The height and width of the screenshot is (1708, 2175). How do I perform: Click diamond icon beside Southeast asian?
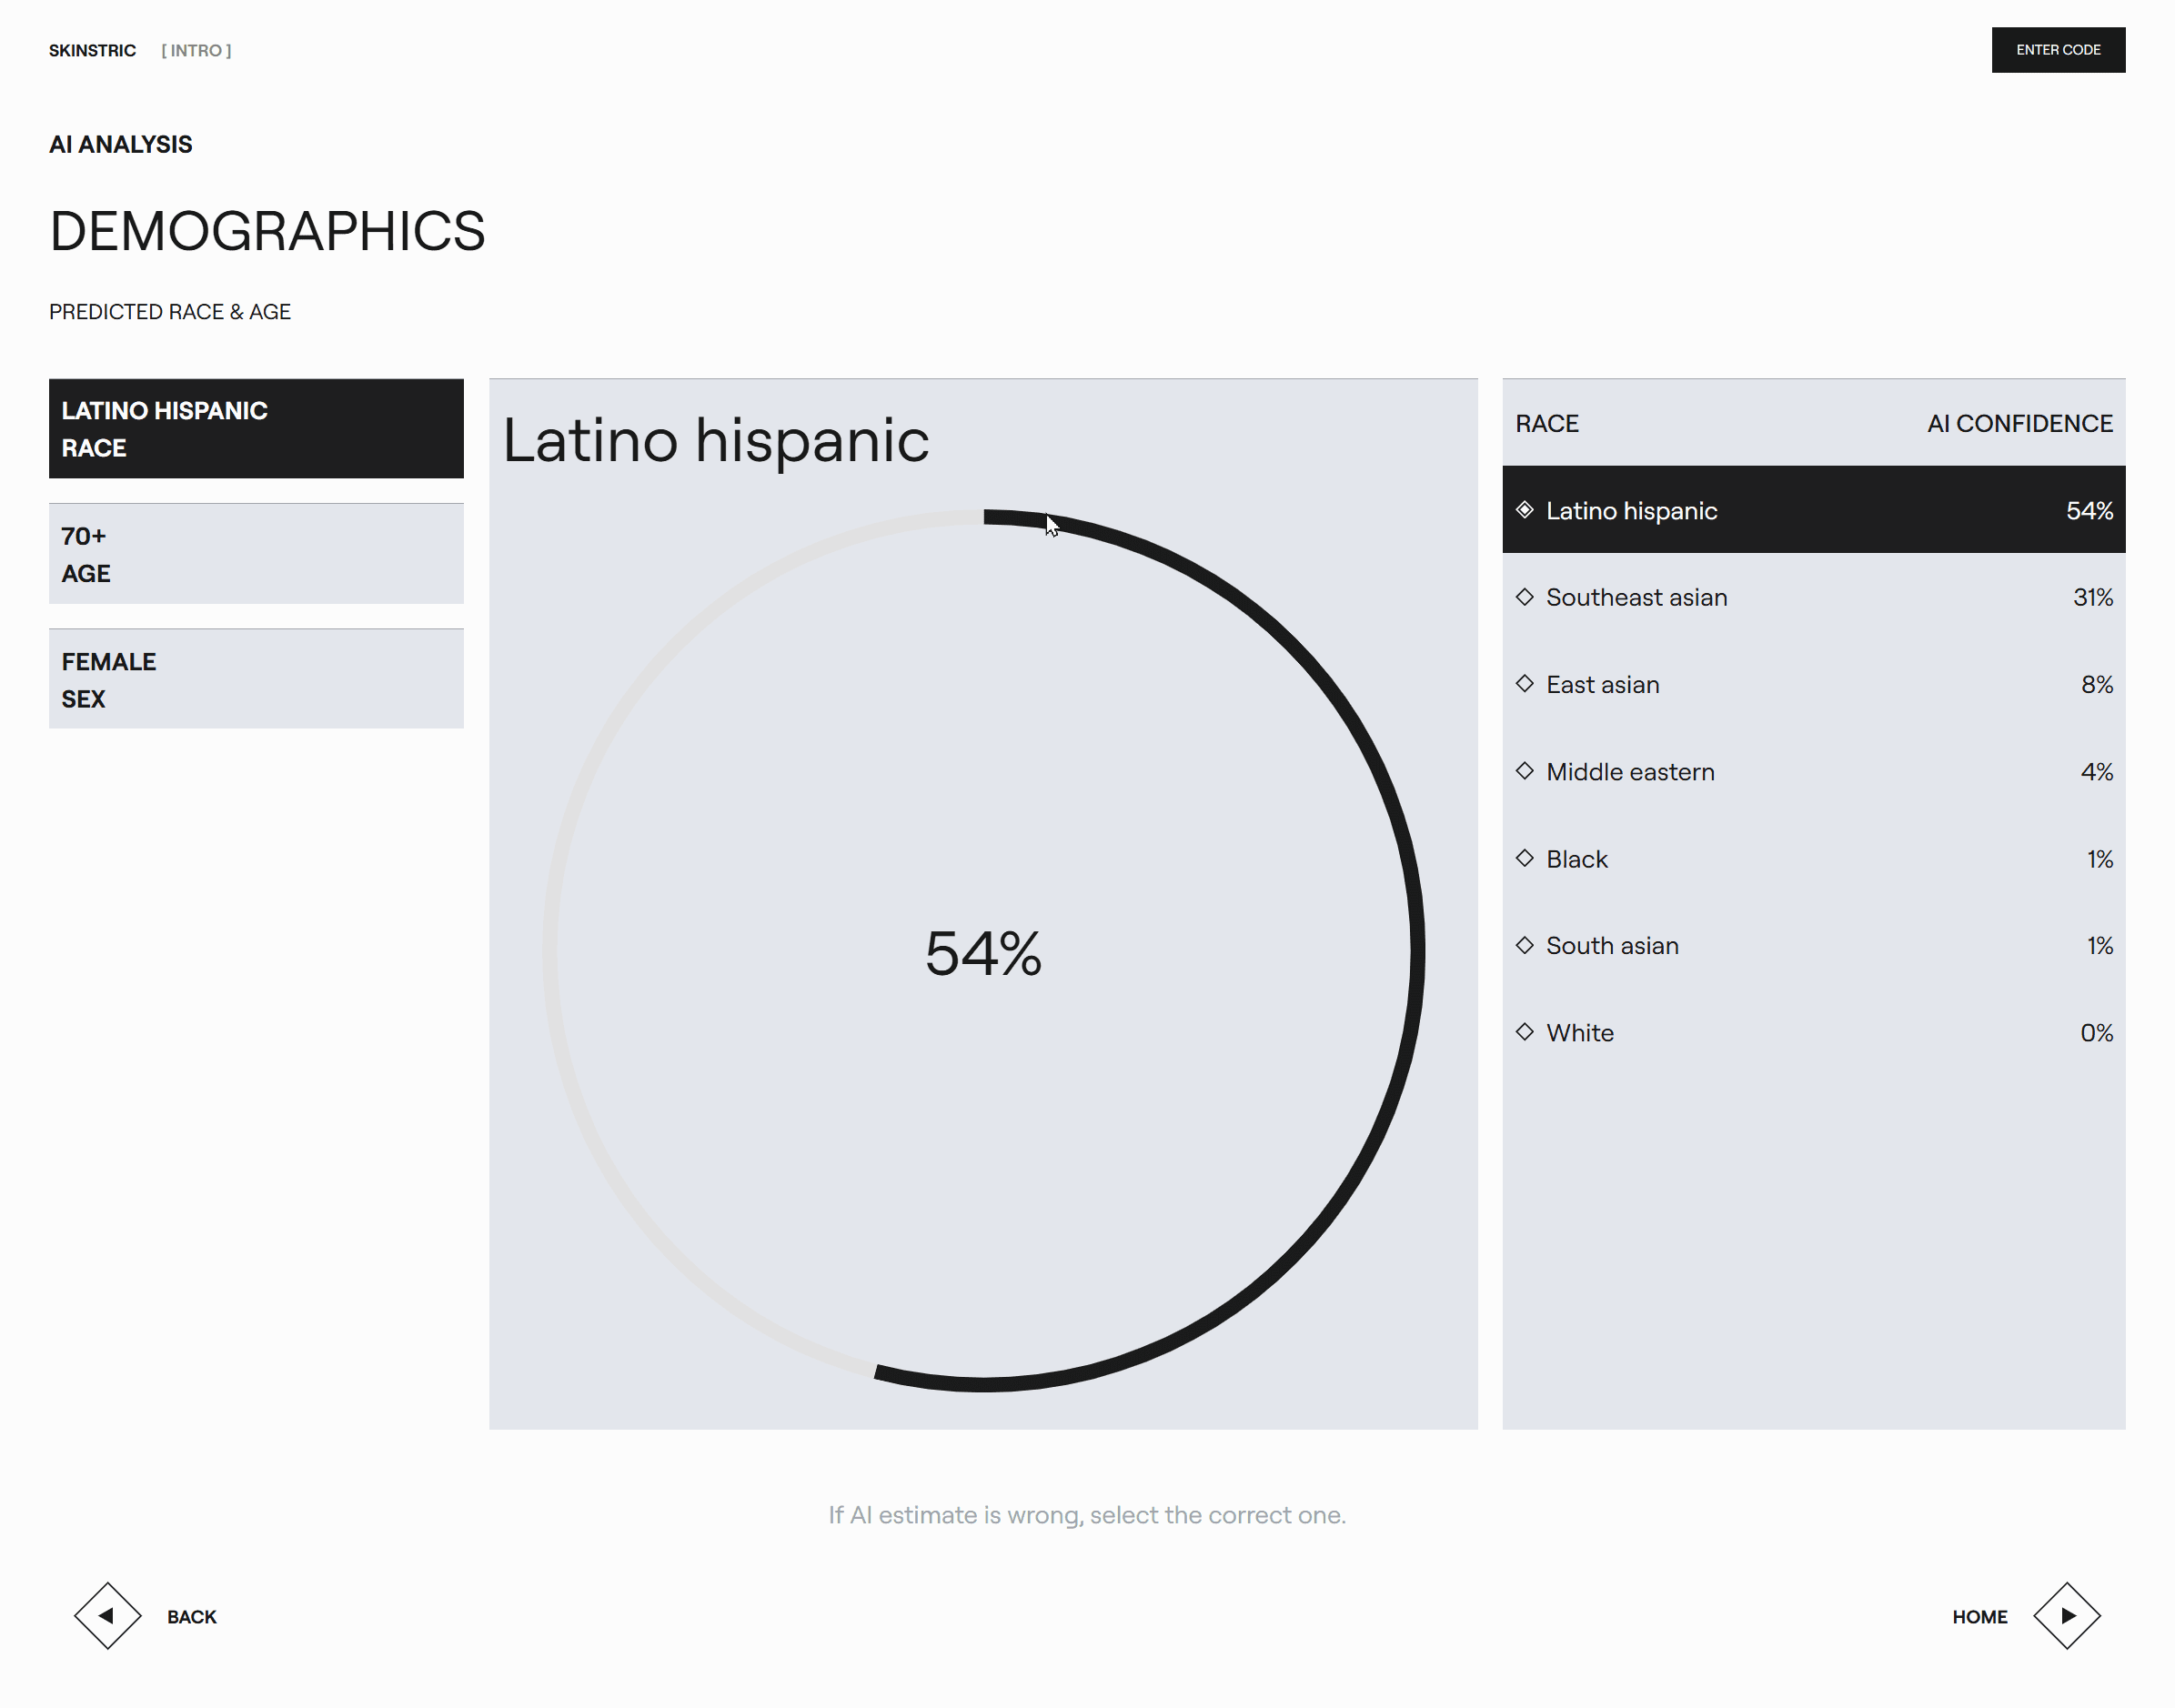click(x=1525, y=597)
